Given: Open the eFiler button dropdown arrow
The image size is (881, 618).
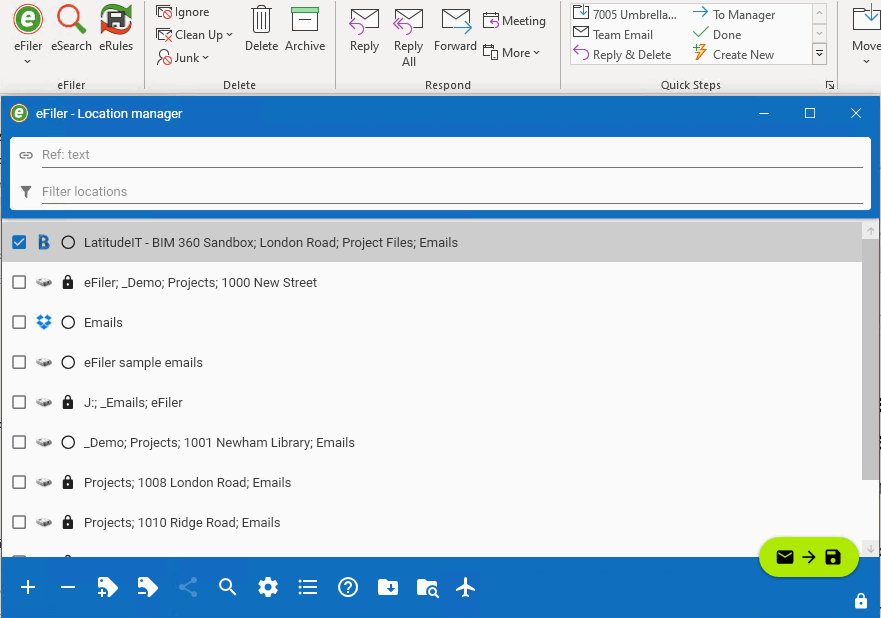Looking at the screenshot, I should [x=28, y=62].
